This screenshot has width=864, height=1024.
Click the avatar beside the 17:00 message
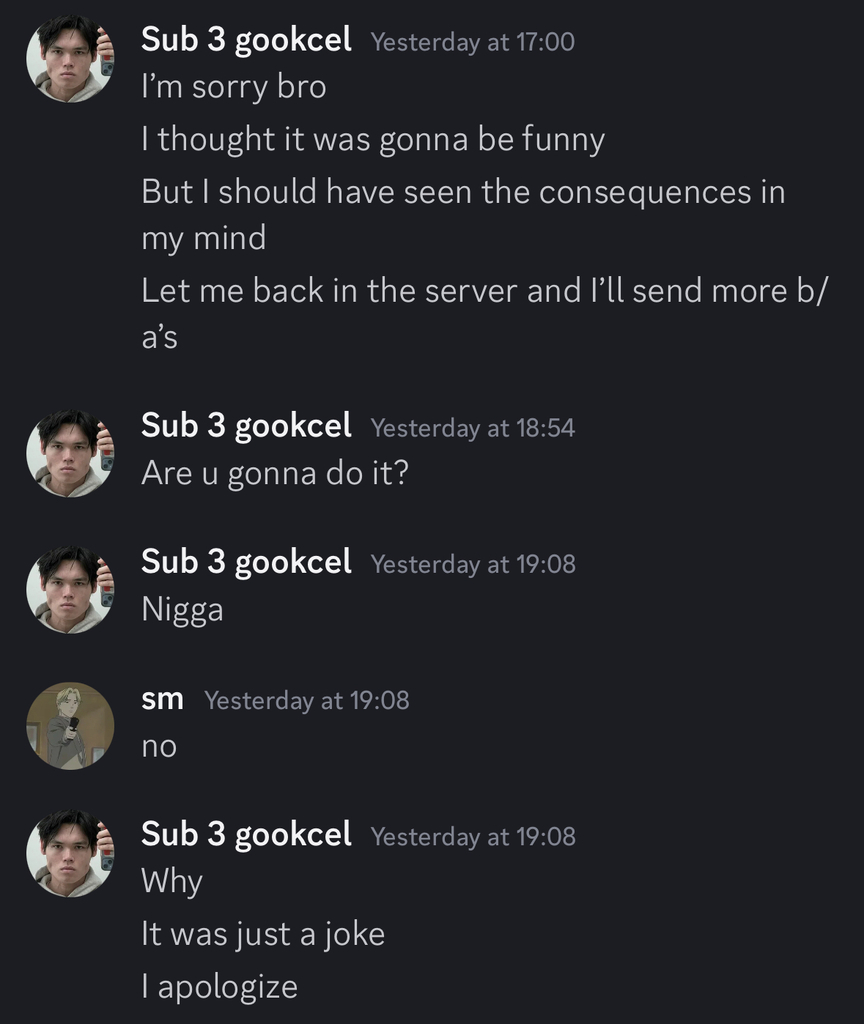(69, 59)
